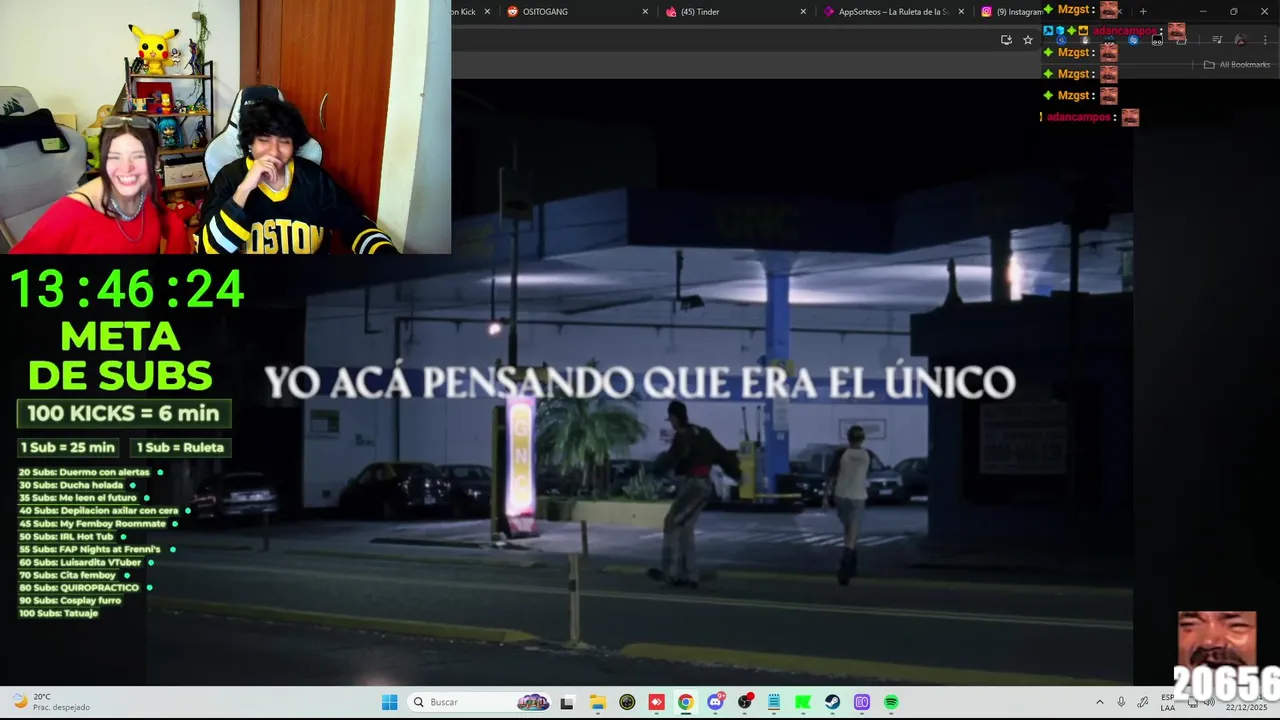Click the '1 Sub = Ruleta' label
This screenshot has width=1280, height=720.
[x=181, y=447]
